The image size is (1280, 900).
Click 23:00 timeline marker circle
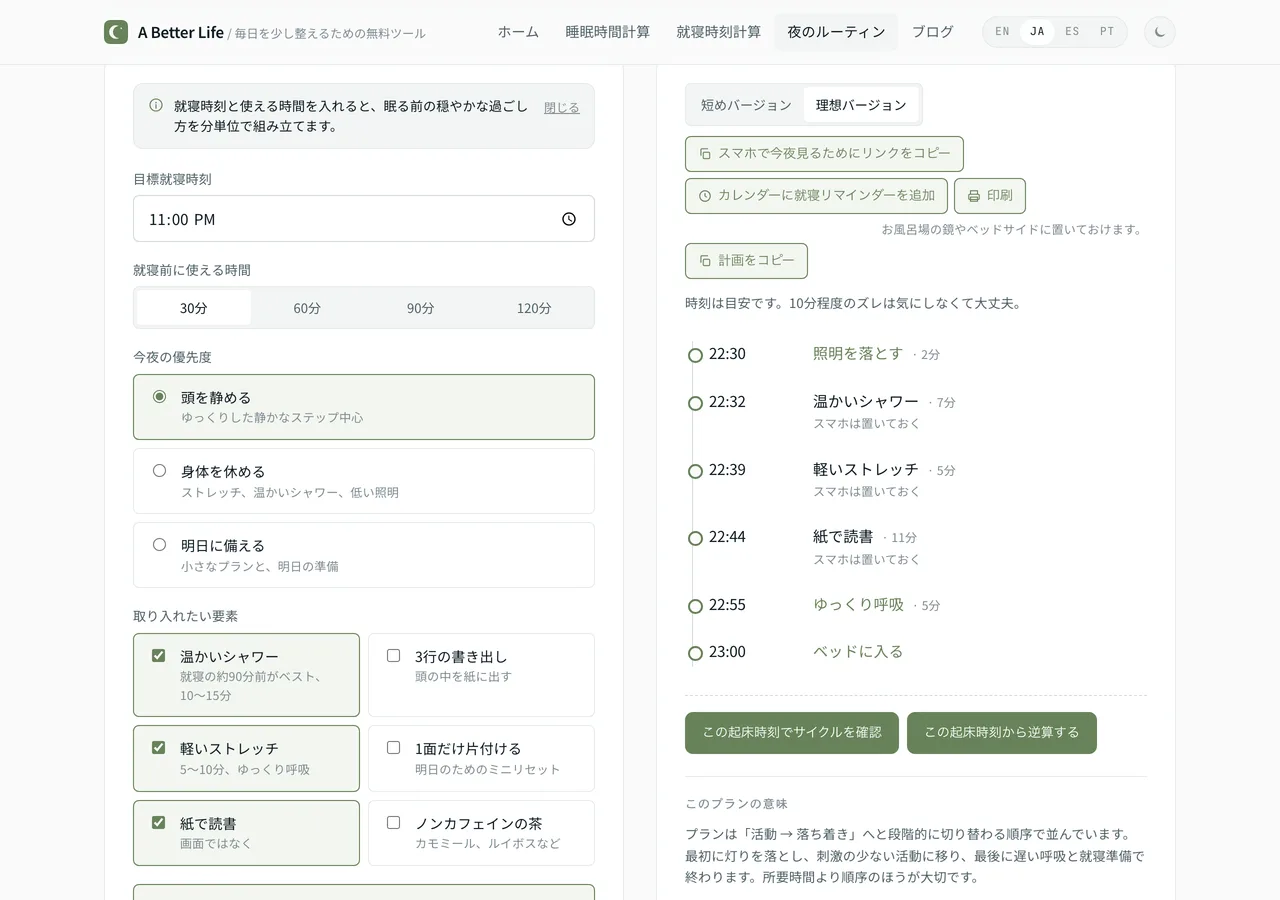695,653
